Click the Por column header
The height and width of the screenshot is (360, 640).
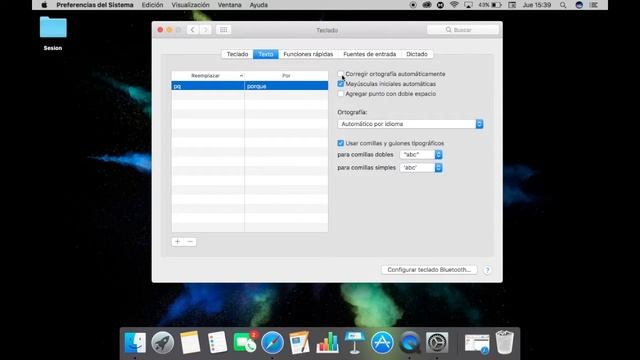click(x=286, y=76)
